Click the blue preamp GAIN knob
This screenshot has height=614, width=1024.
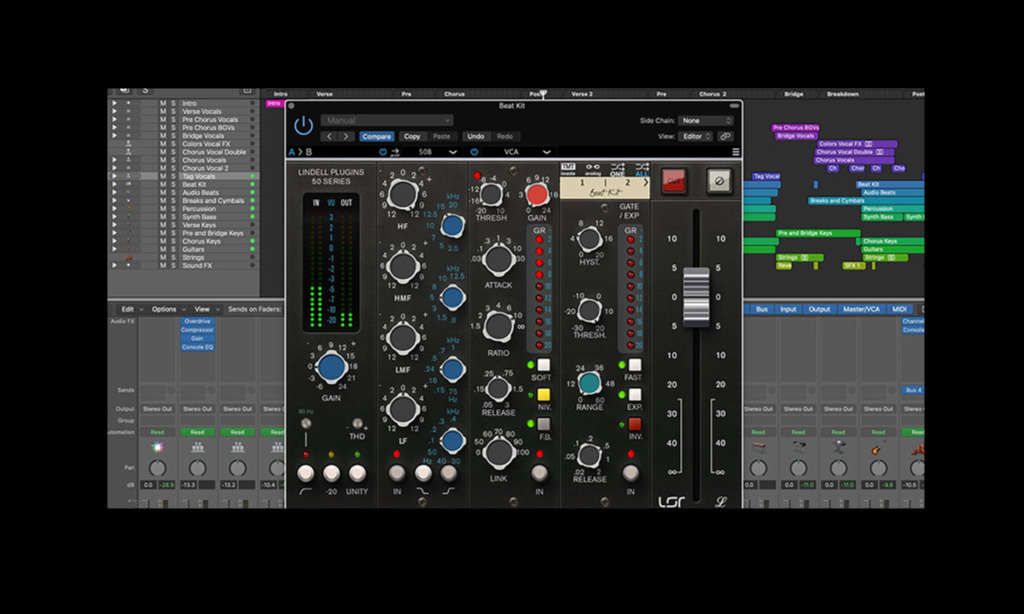click(x=331, y=368)
